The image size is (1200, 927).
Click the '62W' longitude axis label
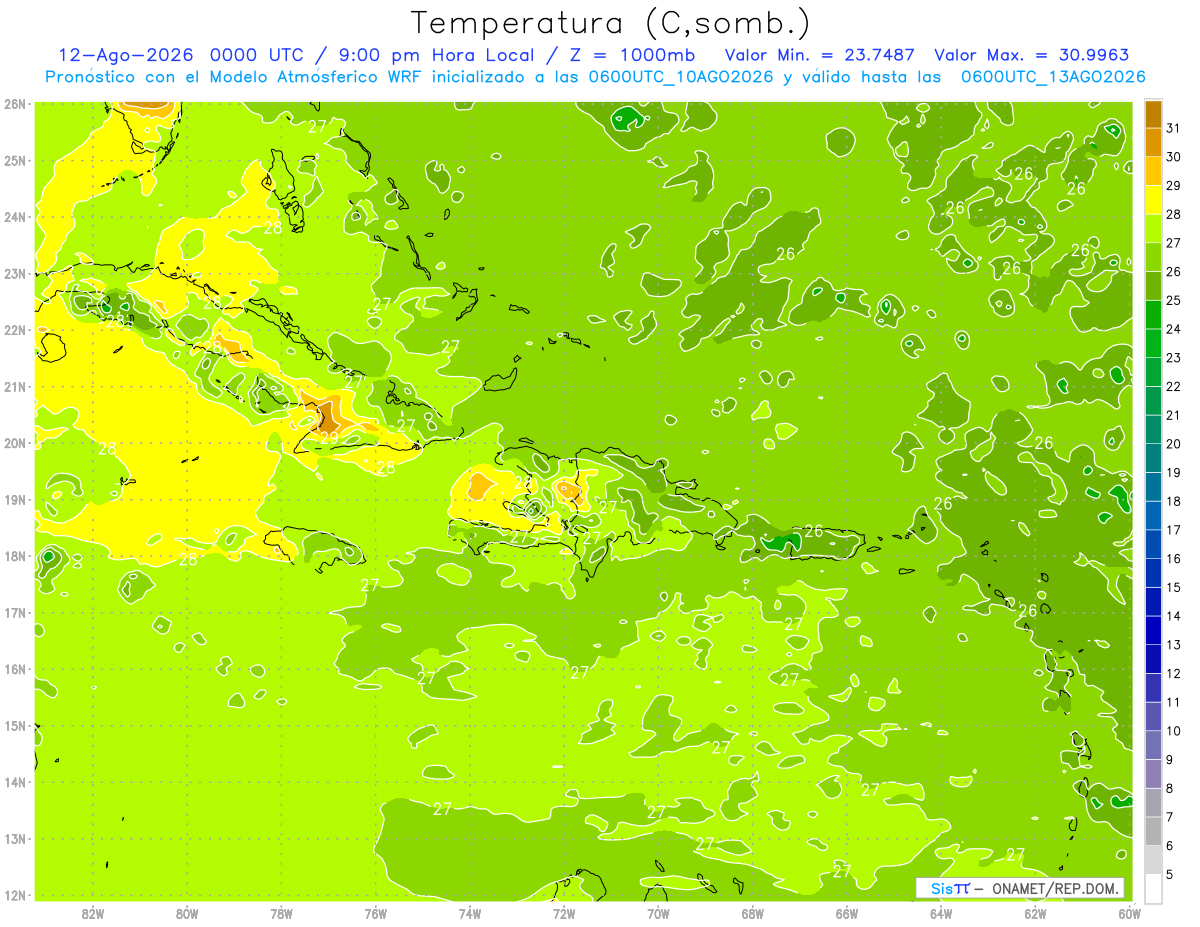click(1035, 913)
